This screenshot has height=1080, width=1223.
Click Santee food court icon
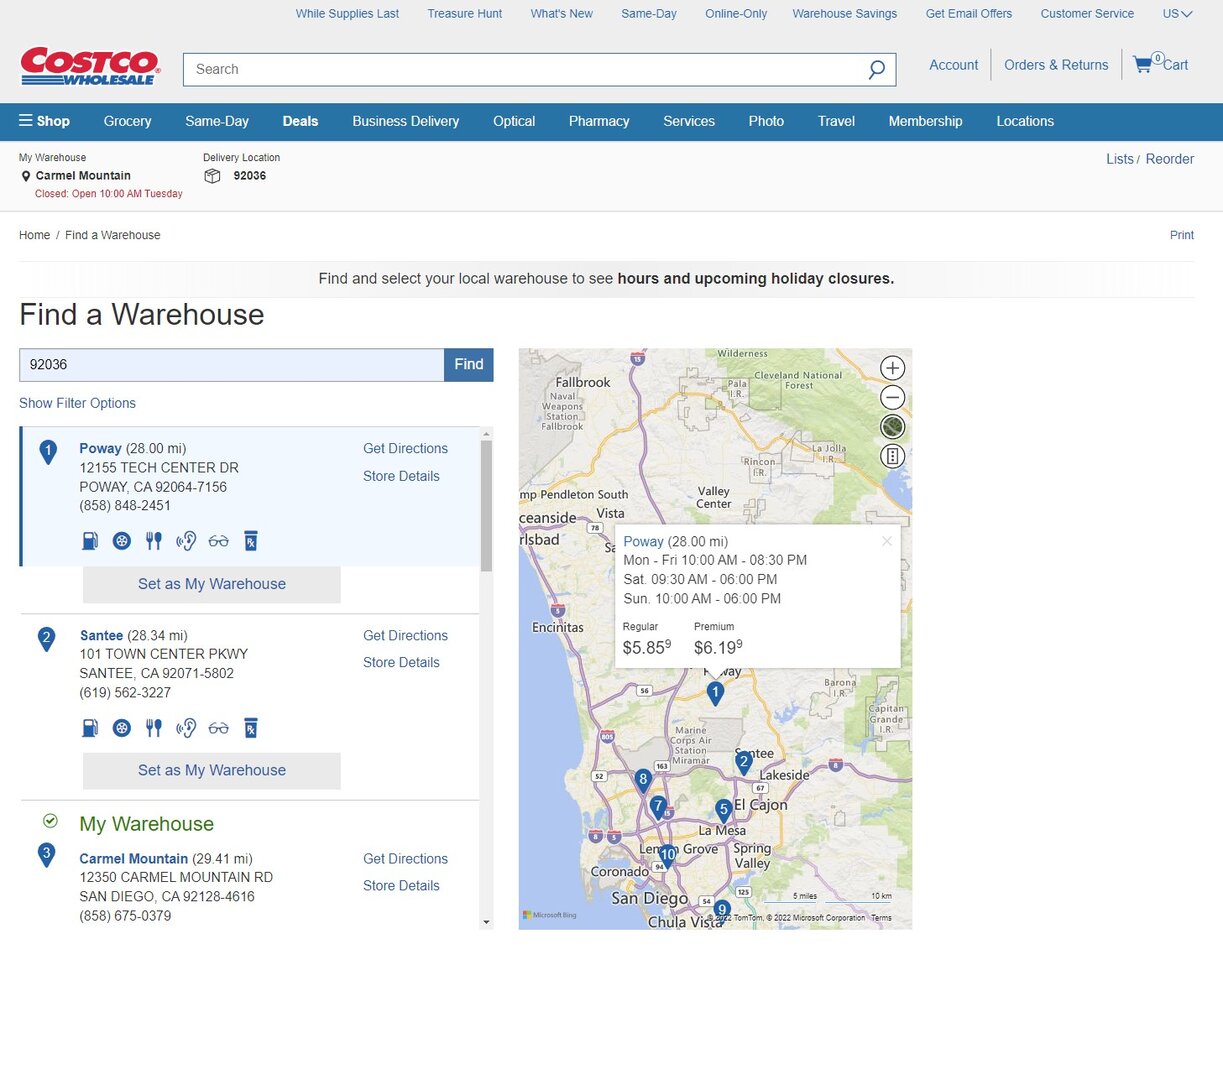click(153, 728)
